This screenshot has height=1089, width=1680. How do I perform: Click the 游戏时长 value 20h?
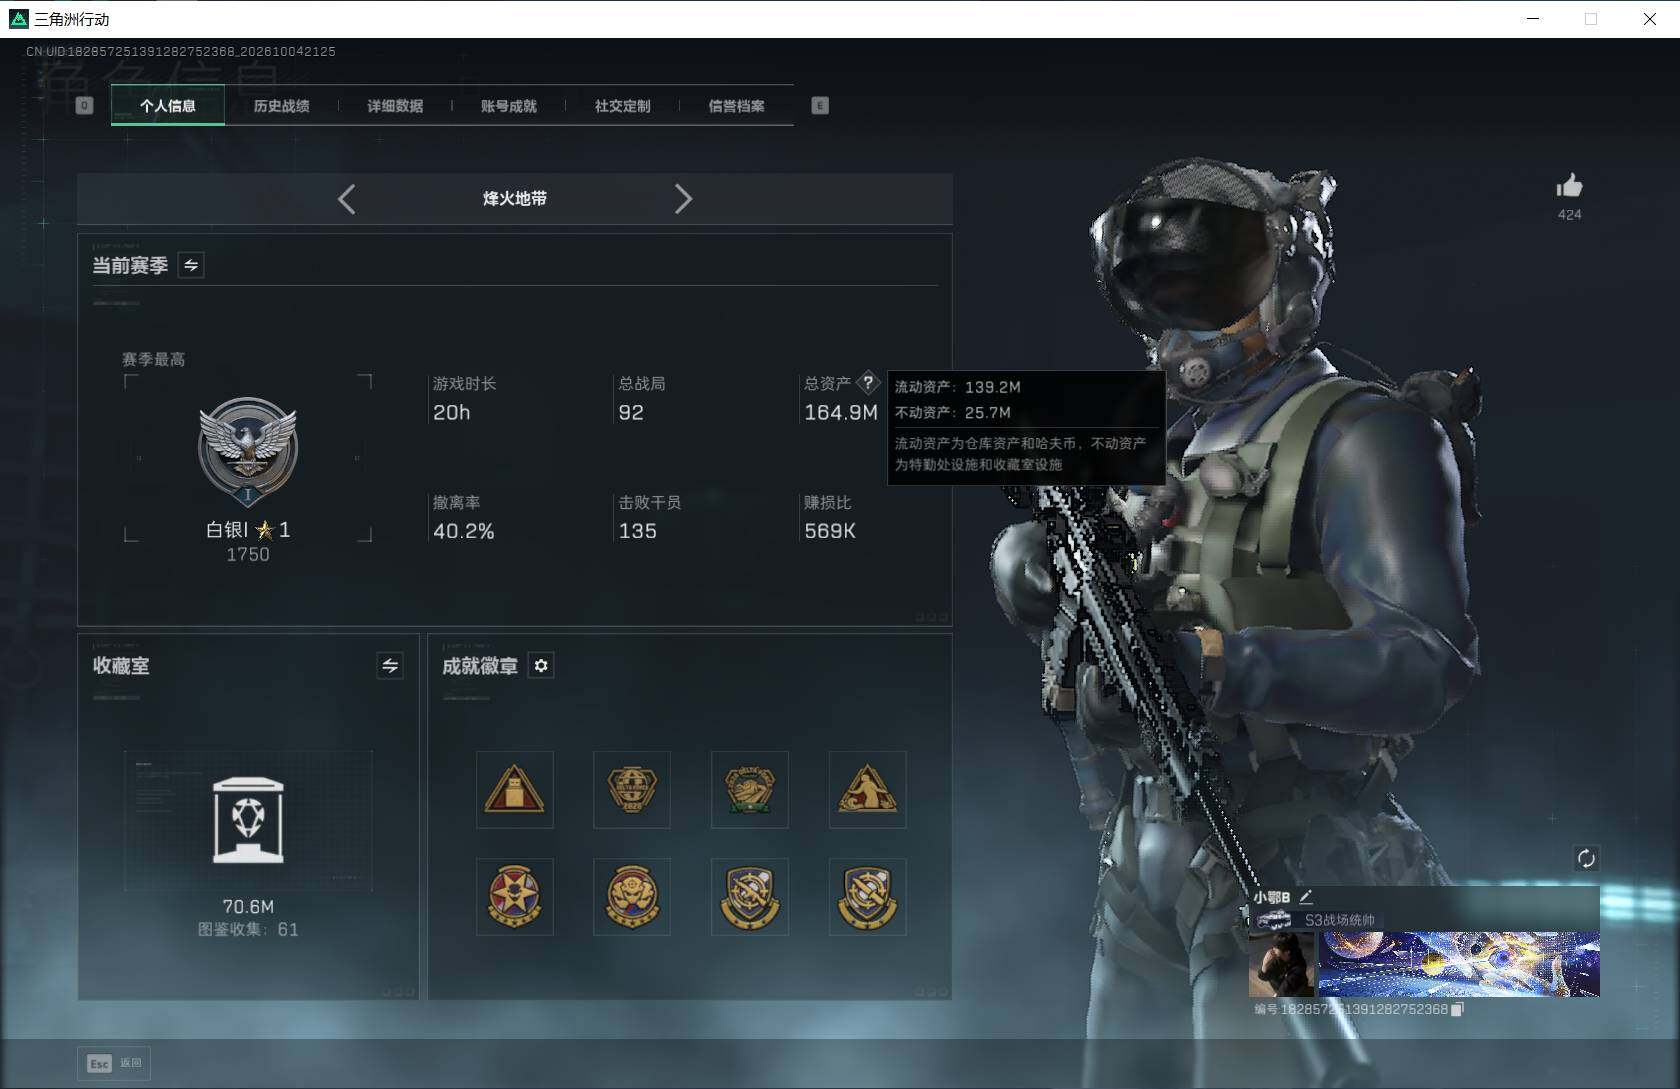click(451, 413)
